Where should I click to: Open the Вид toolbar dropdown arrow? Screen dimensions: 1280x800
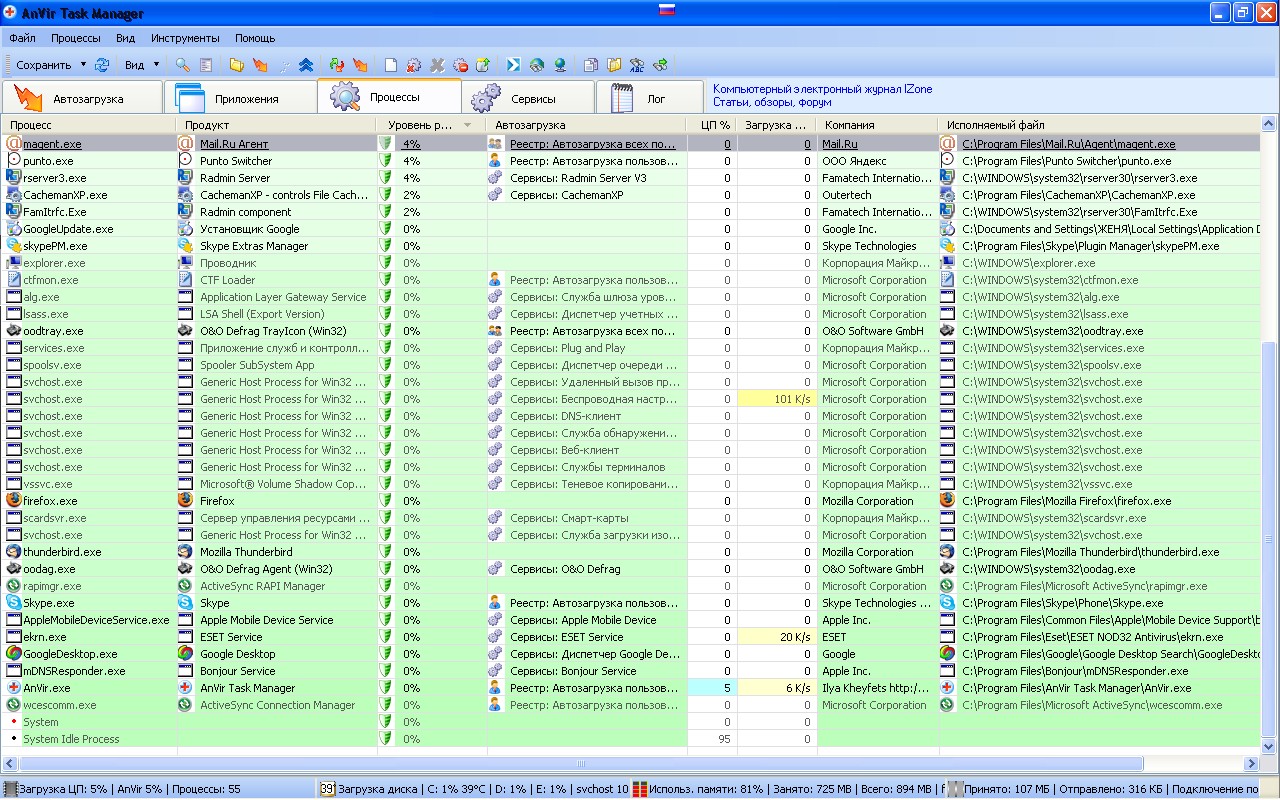[156, 65]
